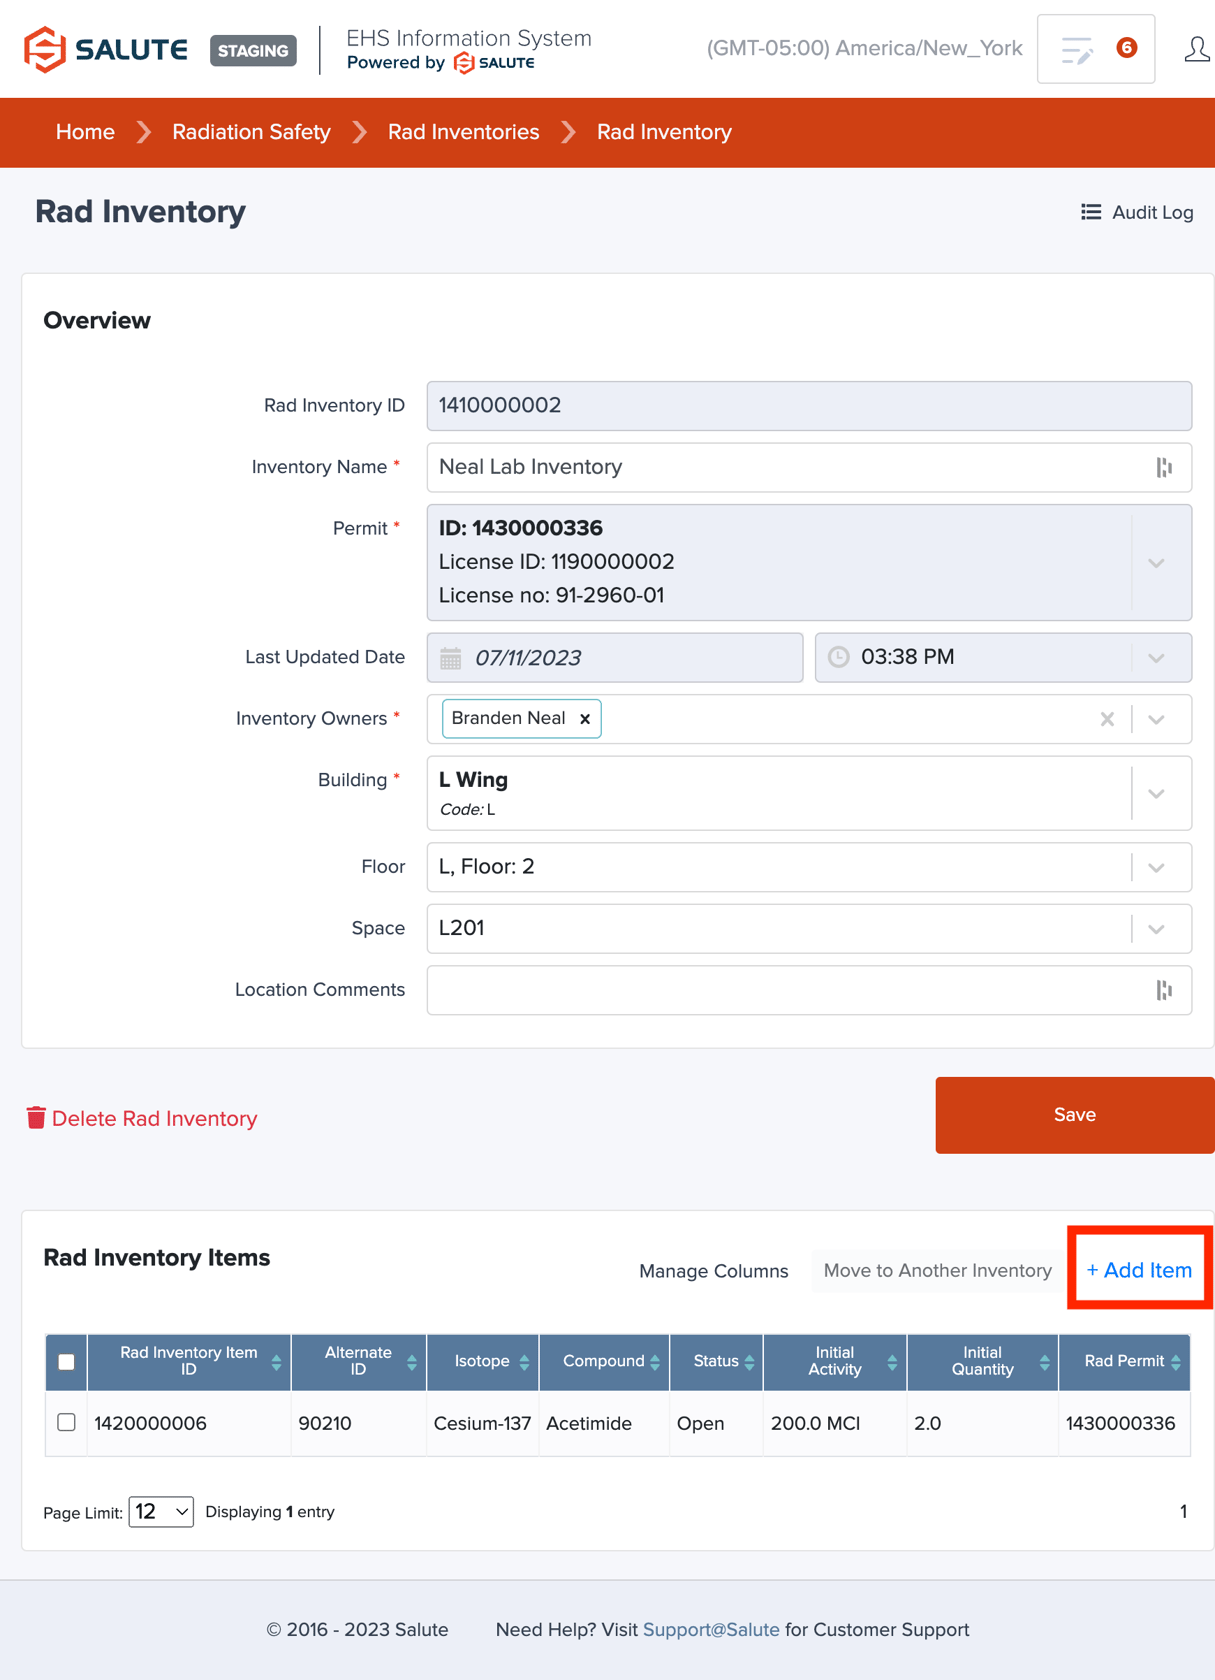Click the + Add Item link
Screen dimensions: 1215x1680
[1139, 1270]
